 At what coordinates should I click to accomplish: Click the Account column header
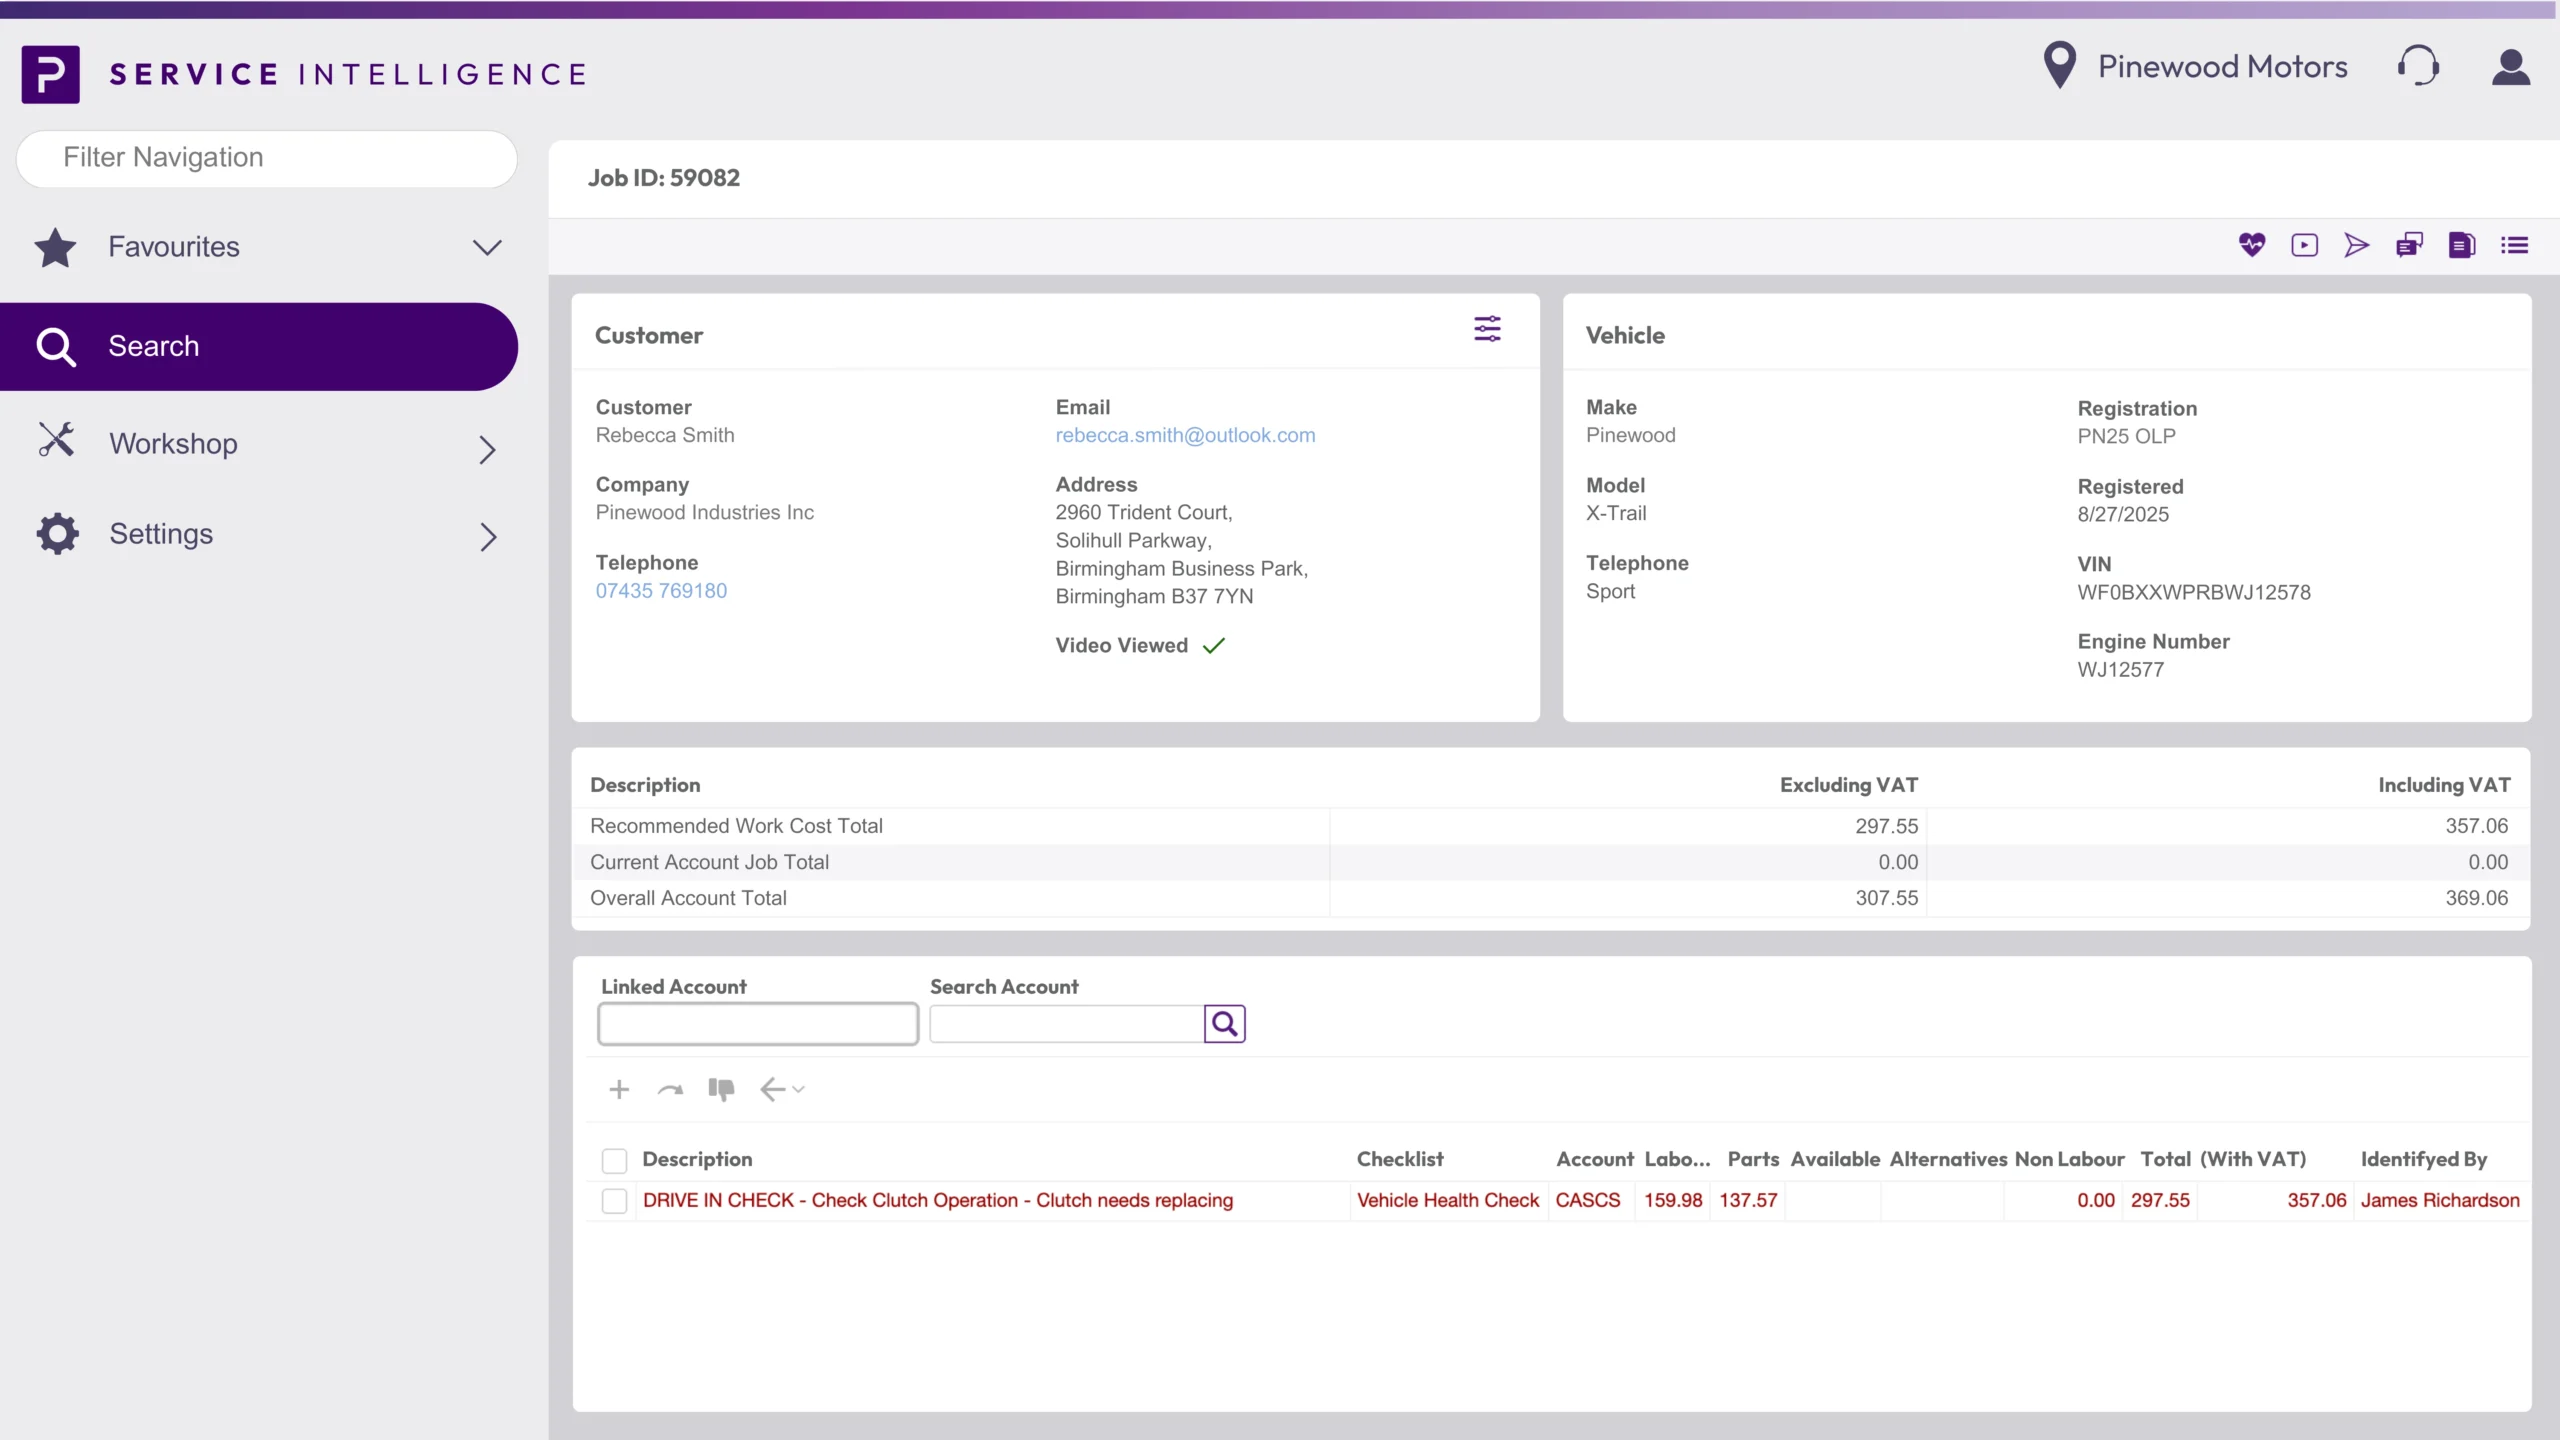coord(1594,1159)
